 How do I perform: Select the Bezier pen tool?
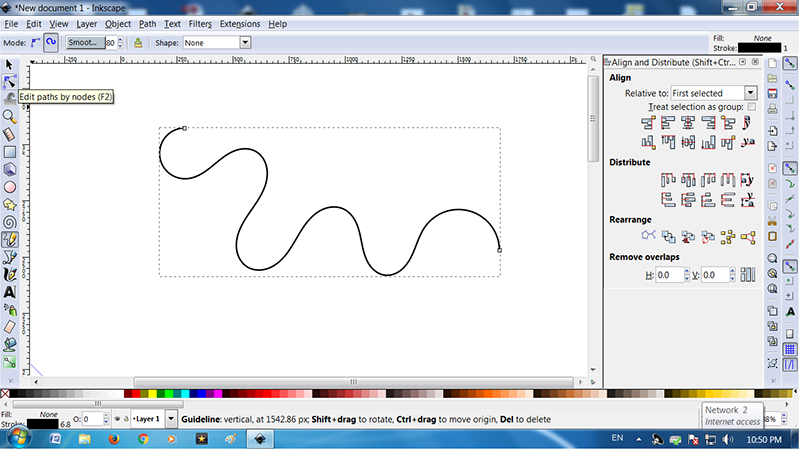point(9,257)
